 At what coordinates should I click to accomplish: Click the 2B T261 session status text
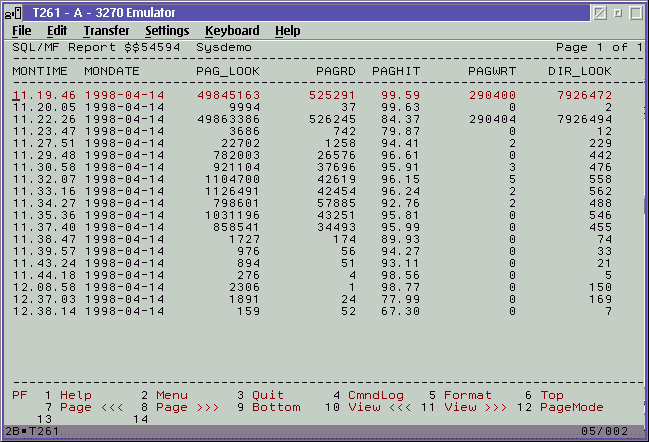32,431
